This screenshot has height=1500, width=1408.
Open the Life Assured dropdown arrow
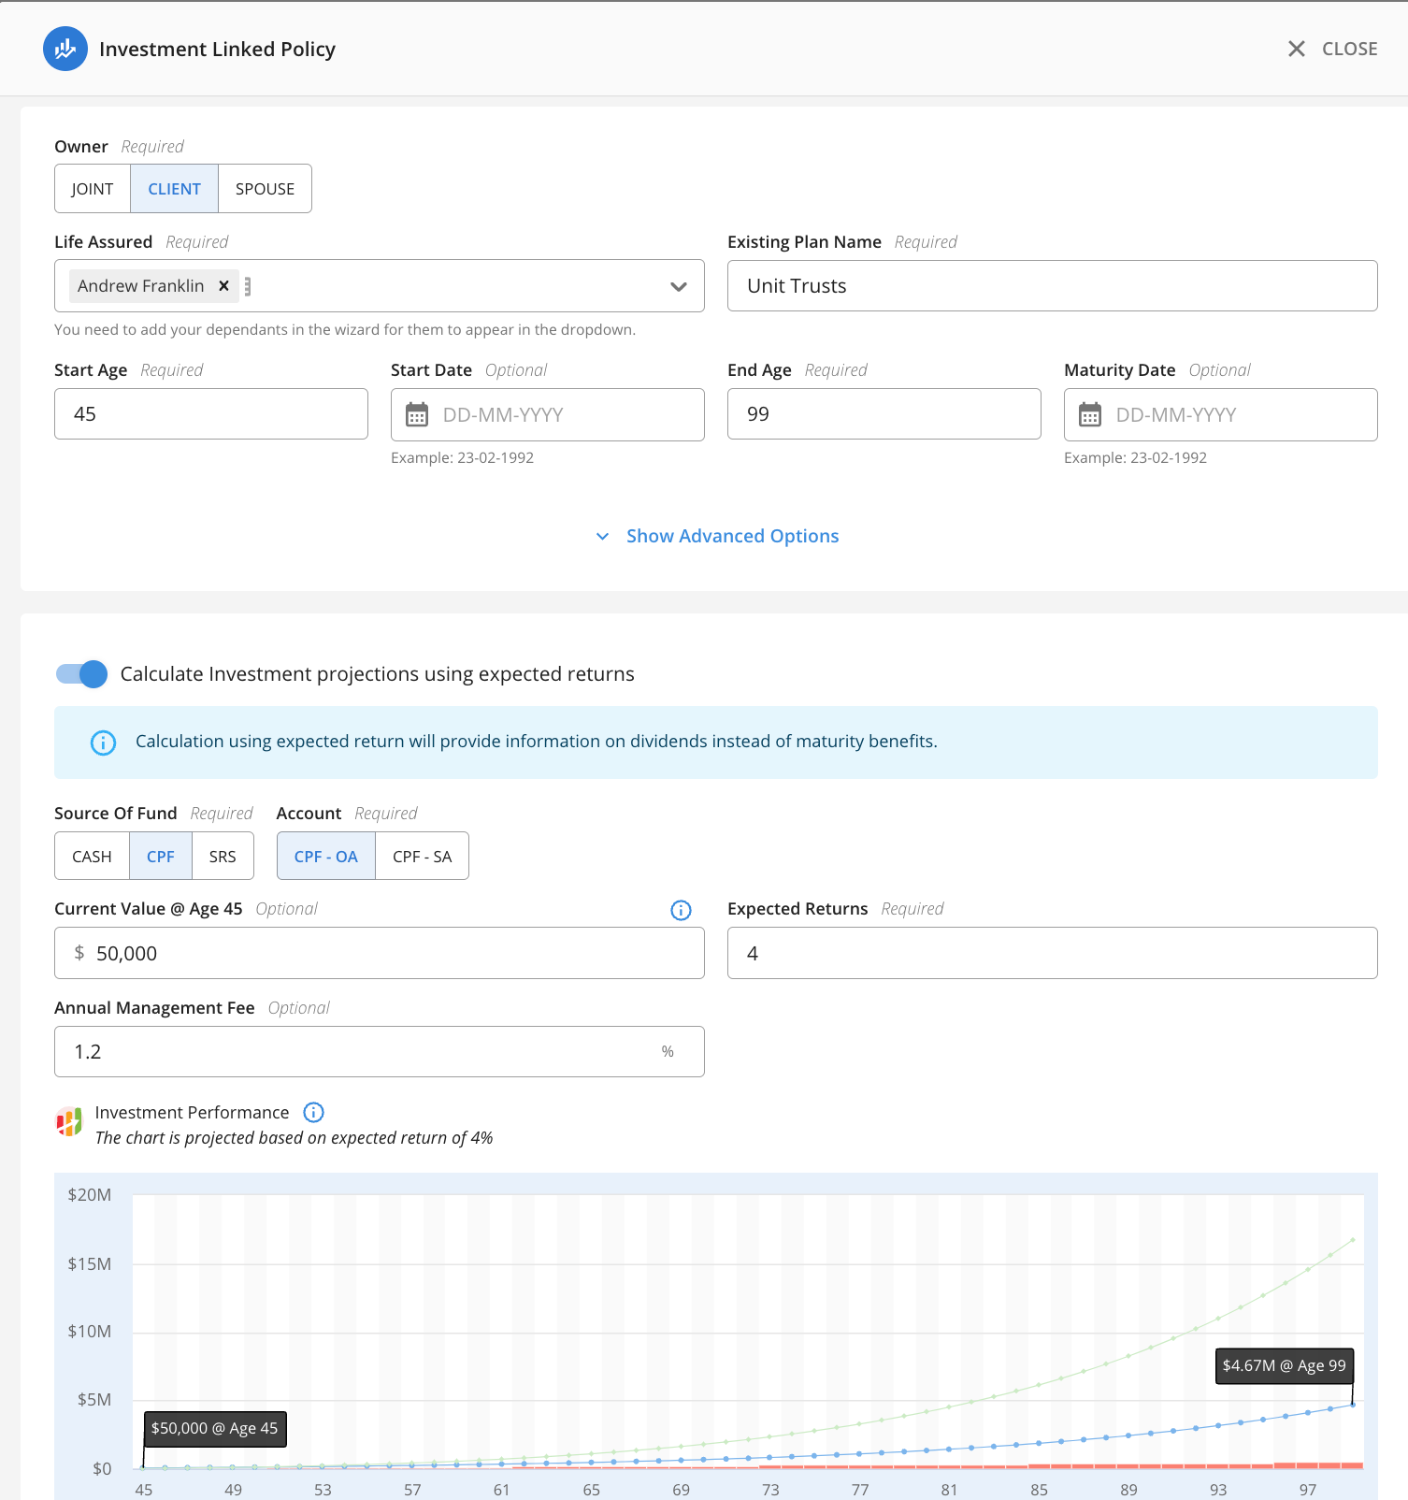point(678,287)
